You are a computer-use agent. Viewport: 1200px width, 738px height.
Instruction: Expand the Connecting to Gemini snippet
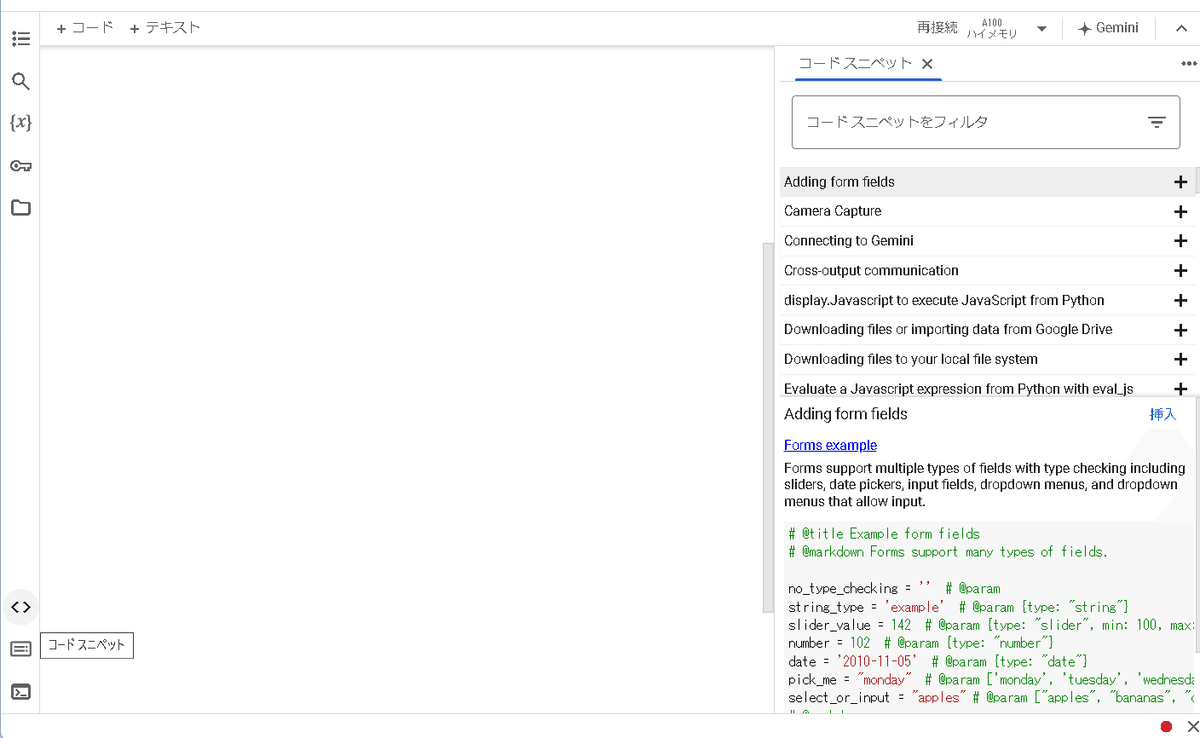1180,240
